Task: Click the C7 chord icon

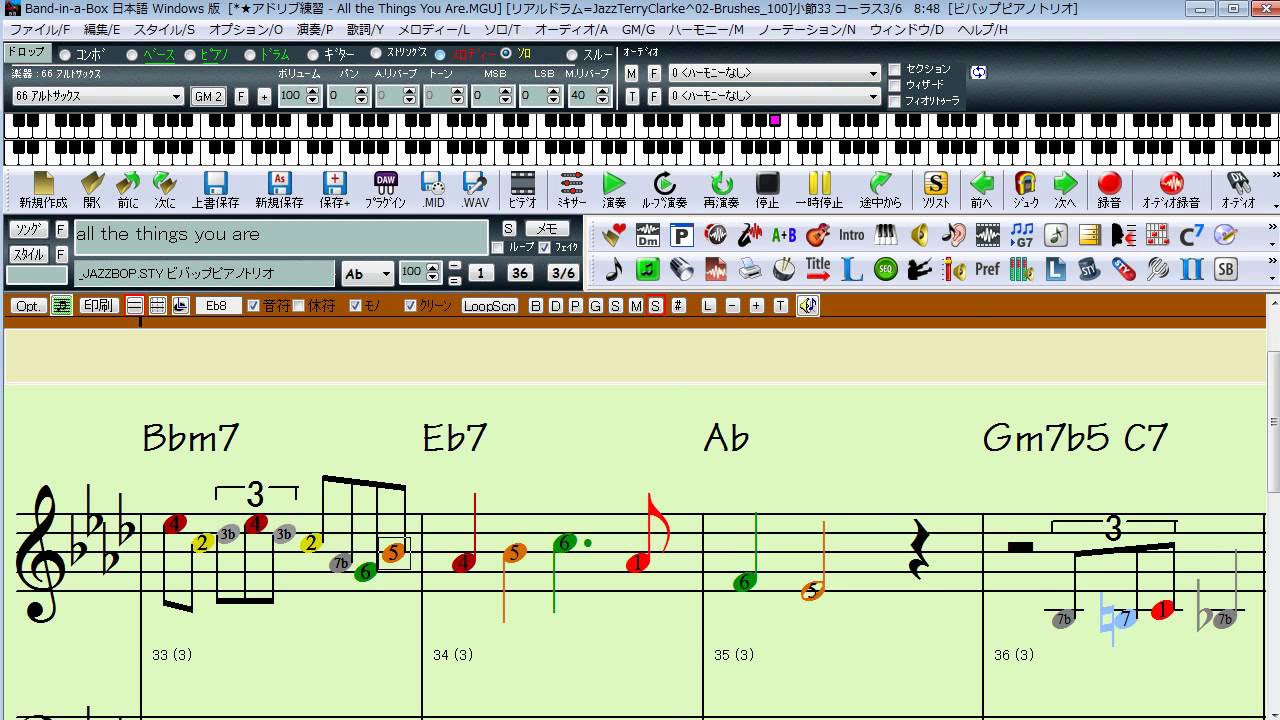Action: click(x=1191, y=235)
